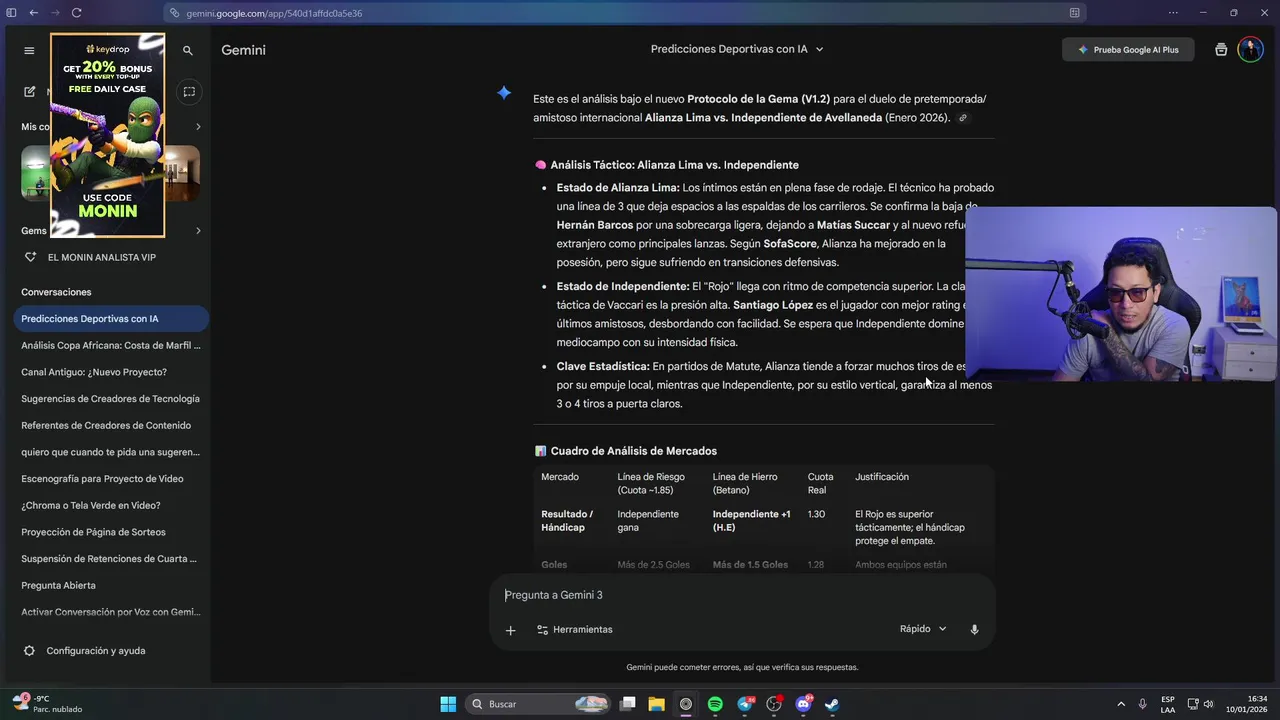Open Sugerencias de Creadores de Tecnología chat

coord(111,399)
